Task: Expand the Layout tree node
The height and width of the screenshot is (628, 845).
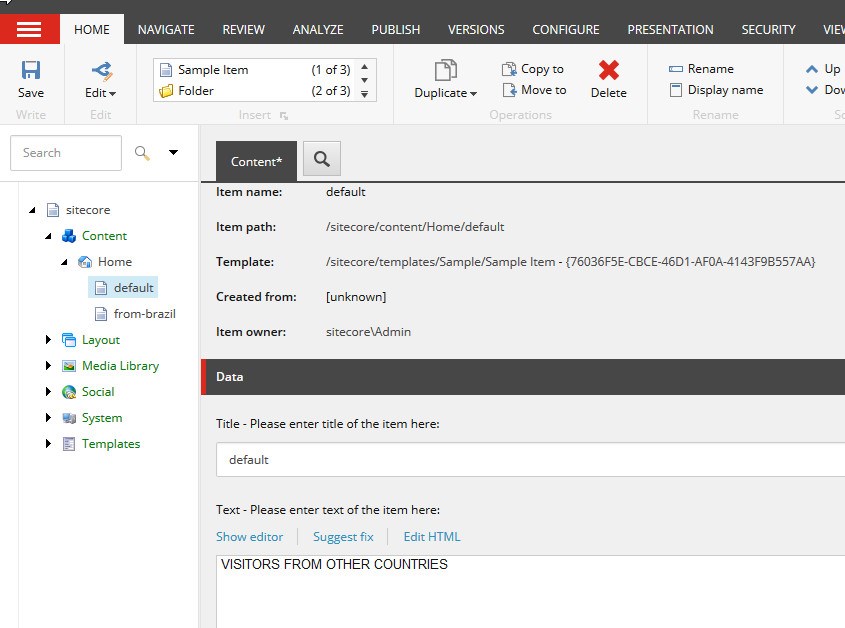Action: click(47, 339)
